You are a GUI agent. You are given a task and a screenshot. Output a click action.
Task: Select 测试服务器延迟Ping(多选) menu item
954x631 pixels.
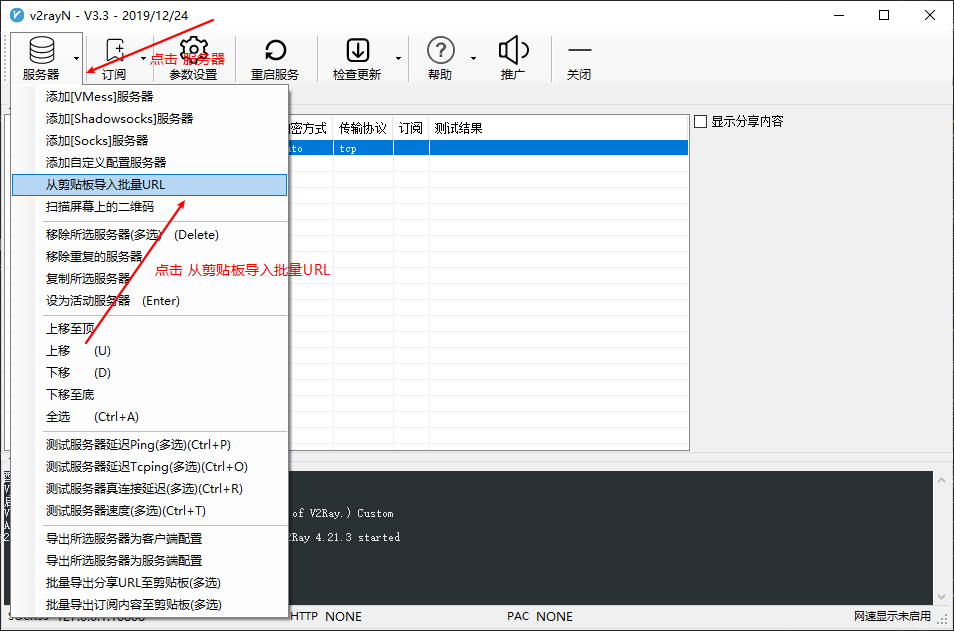[x=150, y=445]
